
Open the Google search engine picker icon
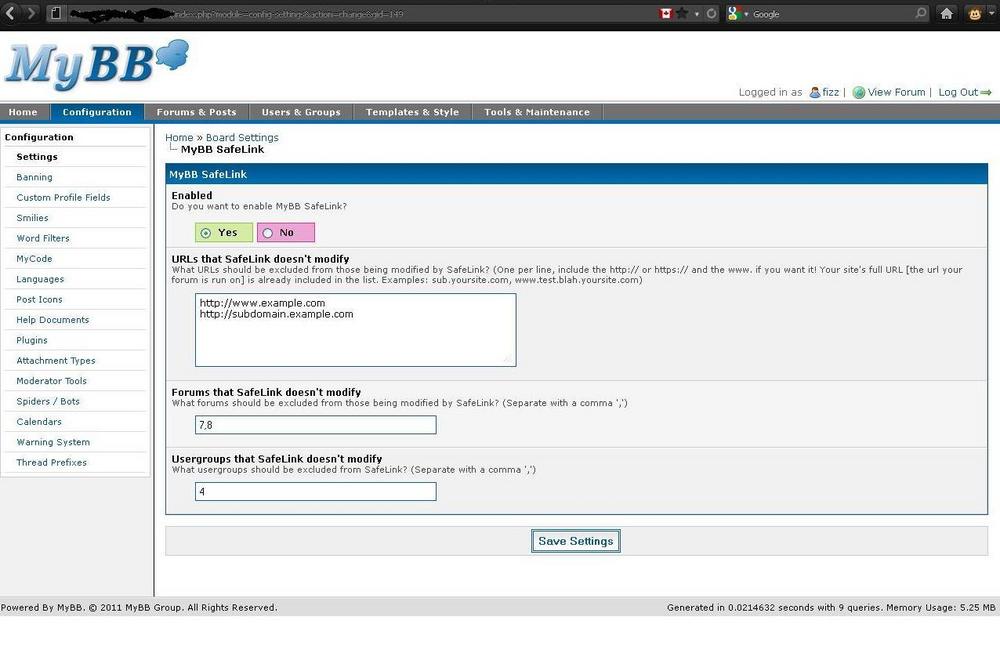(x=733, y=13)
